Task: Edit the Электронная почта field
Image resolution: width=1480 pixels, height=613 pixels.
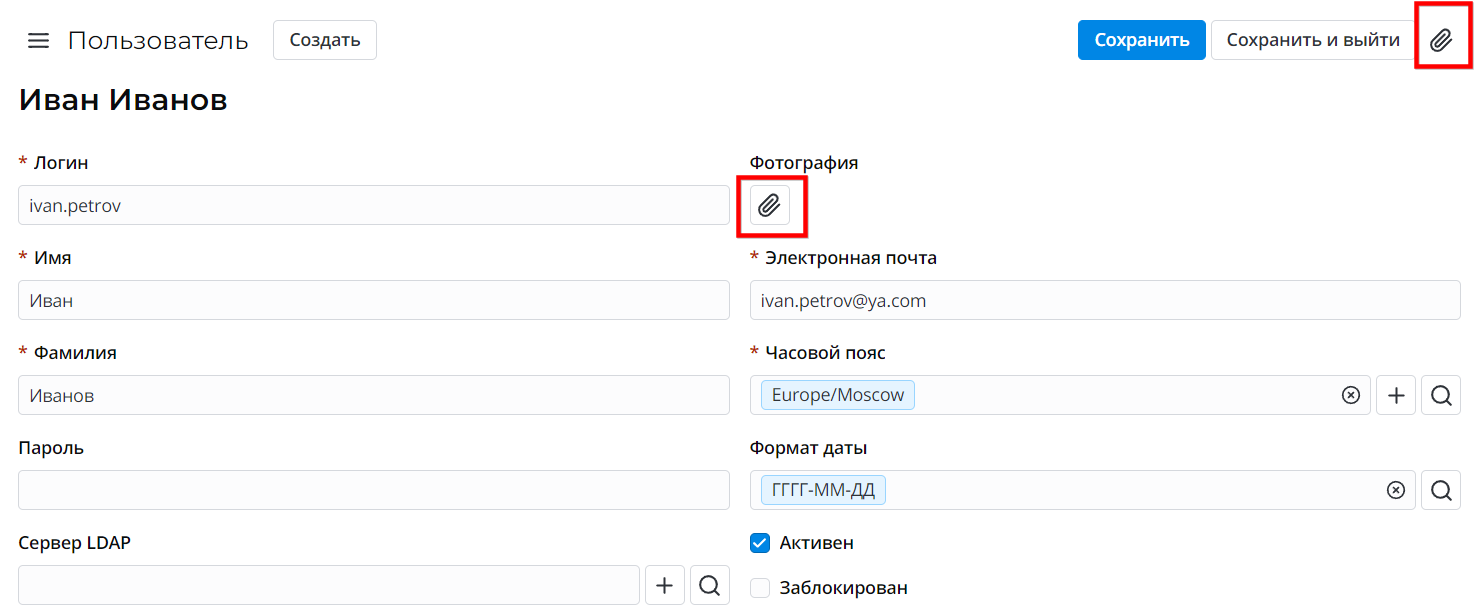Action: 1105,300
